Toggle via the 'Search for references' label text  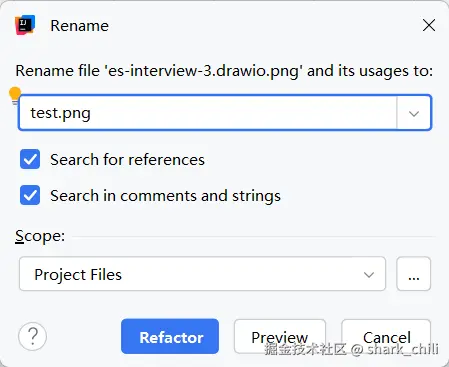[x=127, y=160]
